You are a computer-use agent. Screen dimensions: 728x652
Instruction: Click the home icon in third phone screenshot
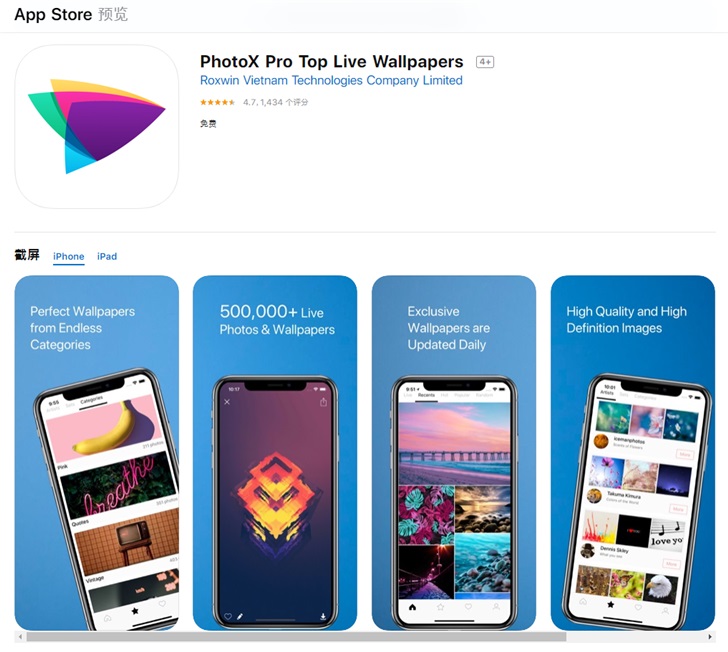point(412,607)
